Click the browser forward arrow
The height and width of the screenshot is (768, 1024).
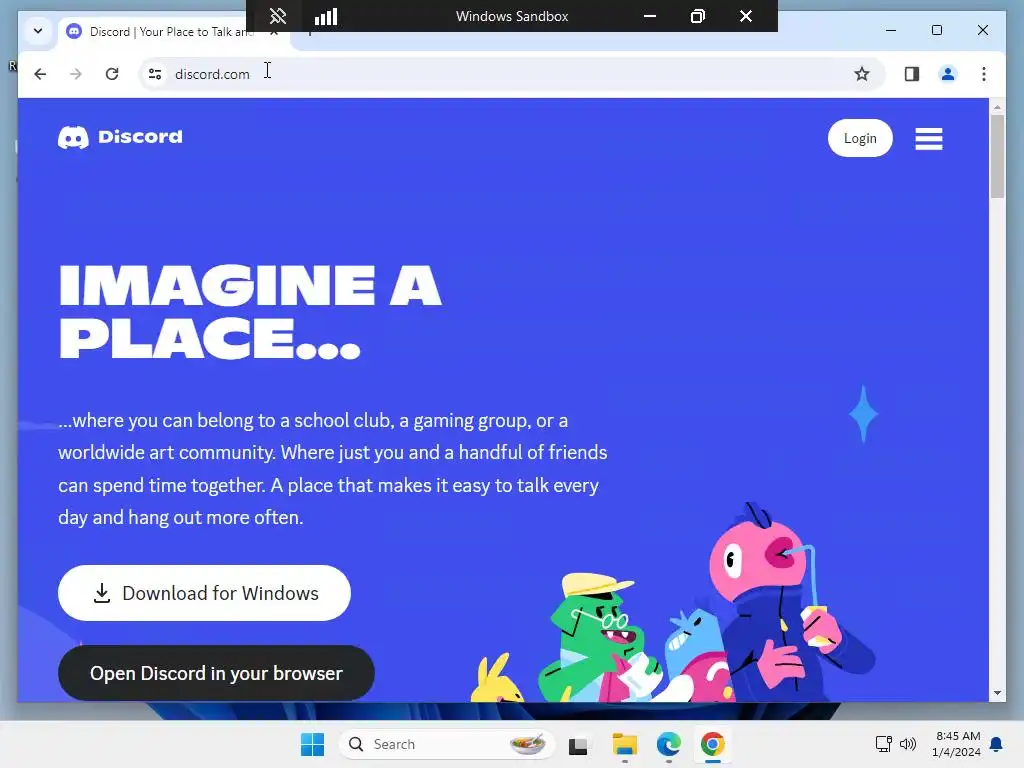click(x=76, y=74)
